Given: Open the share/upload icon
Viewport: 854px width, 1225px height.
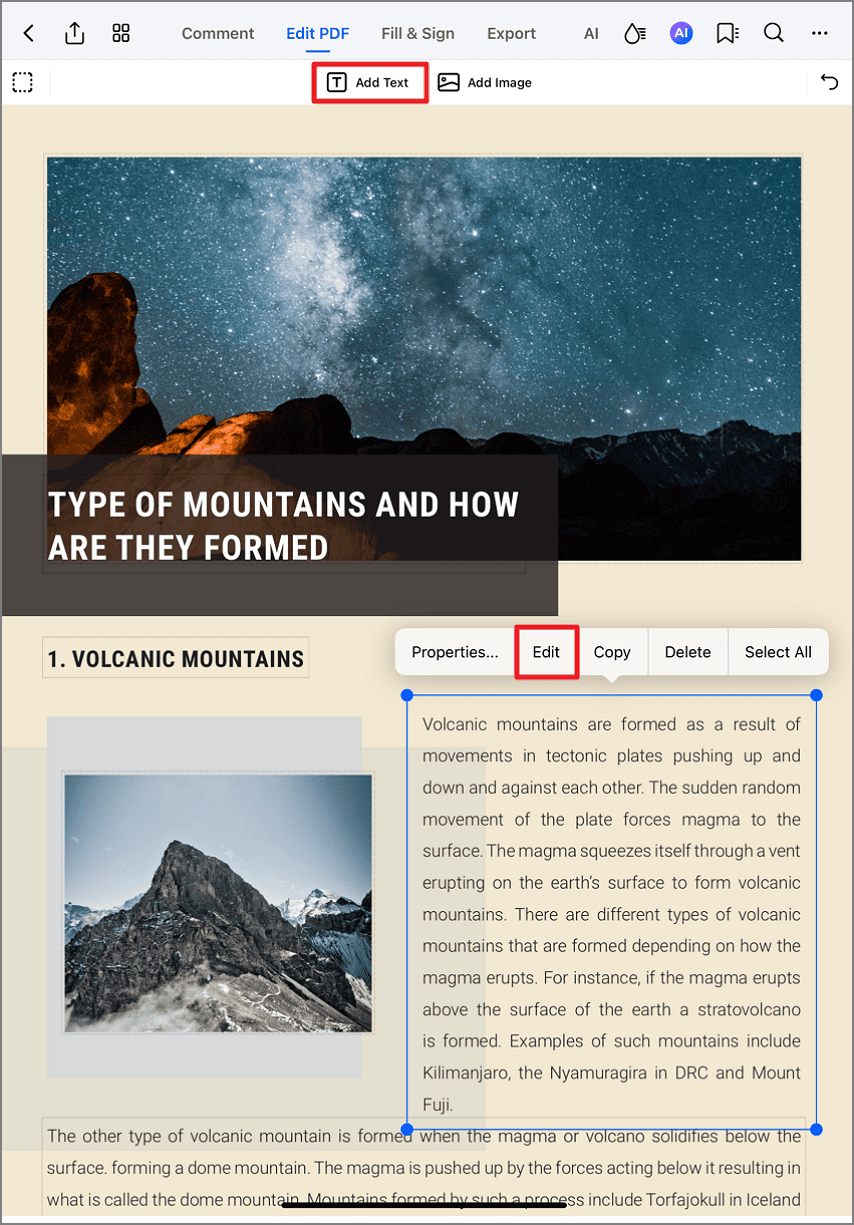Looking at the screenshot, I should 75,33.
